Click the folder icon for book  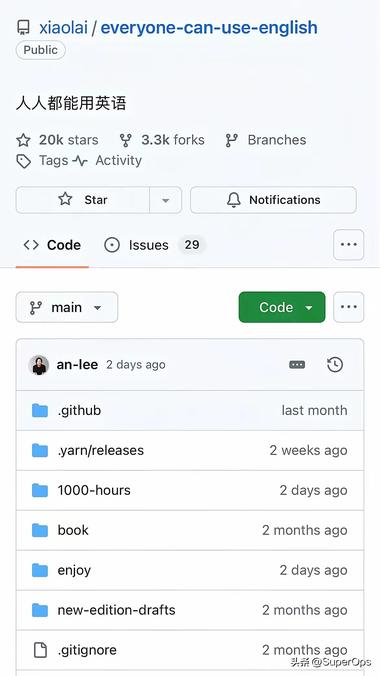[x=40, y=530]
